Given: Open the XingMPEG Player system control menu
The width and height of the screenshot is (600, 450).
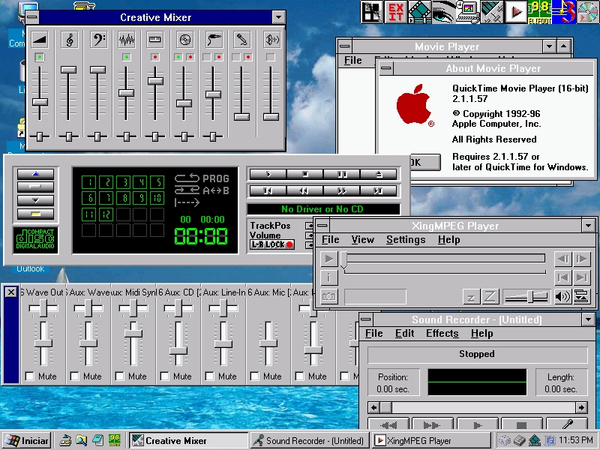Looking at the screenshot, I should click(x=323, y=225).
